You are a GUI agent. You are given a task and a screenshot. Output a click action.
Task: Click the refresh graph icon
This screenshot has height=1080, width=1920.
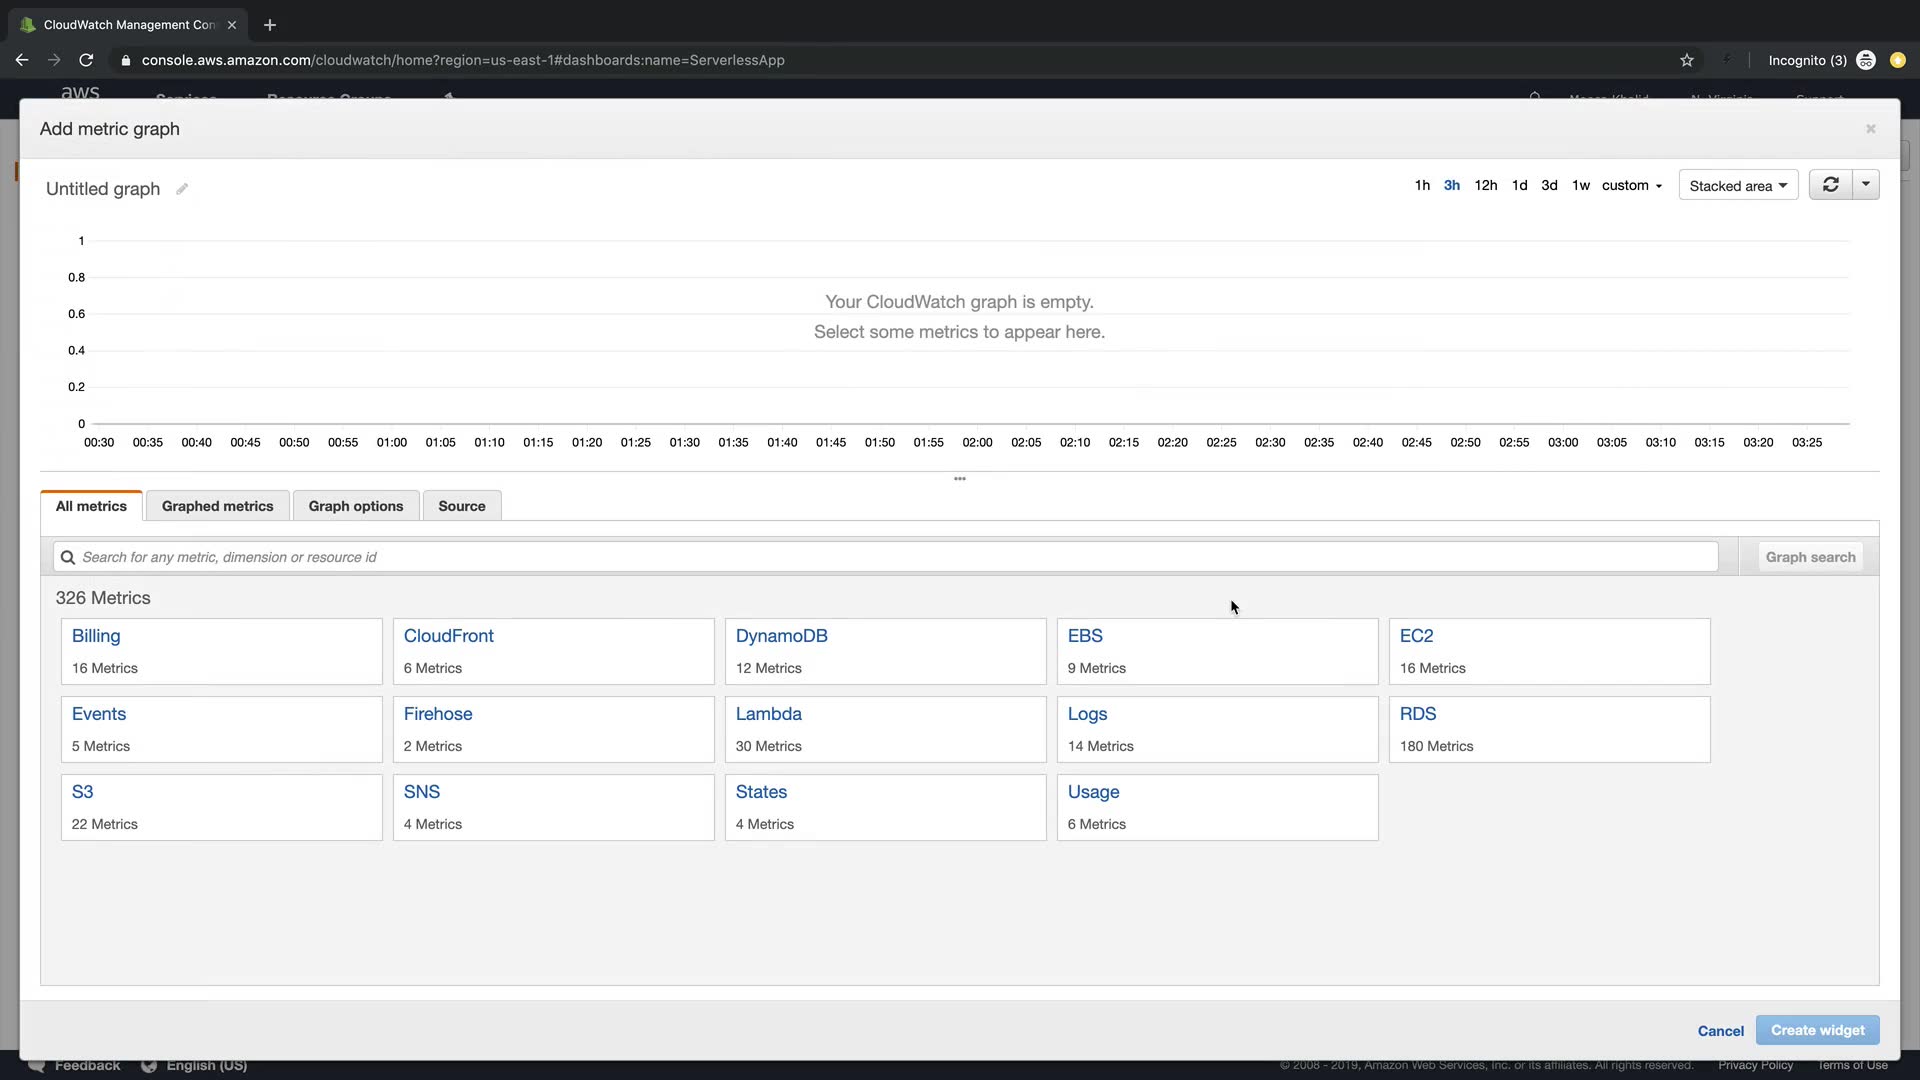1830,185
